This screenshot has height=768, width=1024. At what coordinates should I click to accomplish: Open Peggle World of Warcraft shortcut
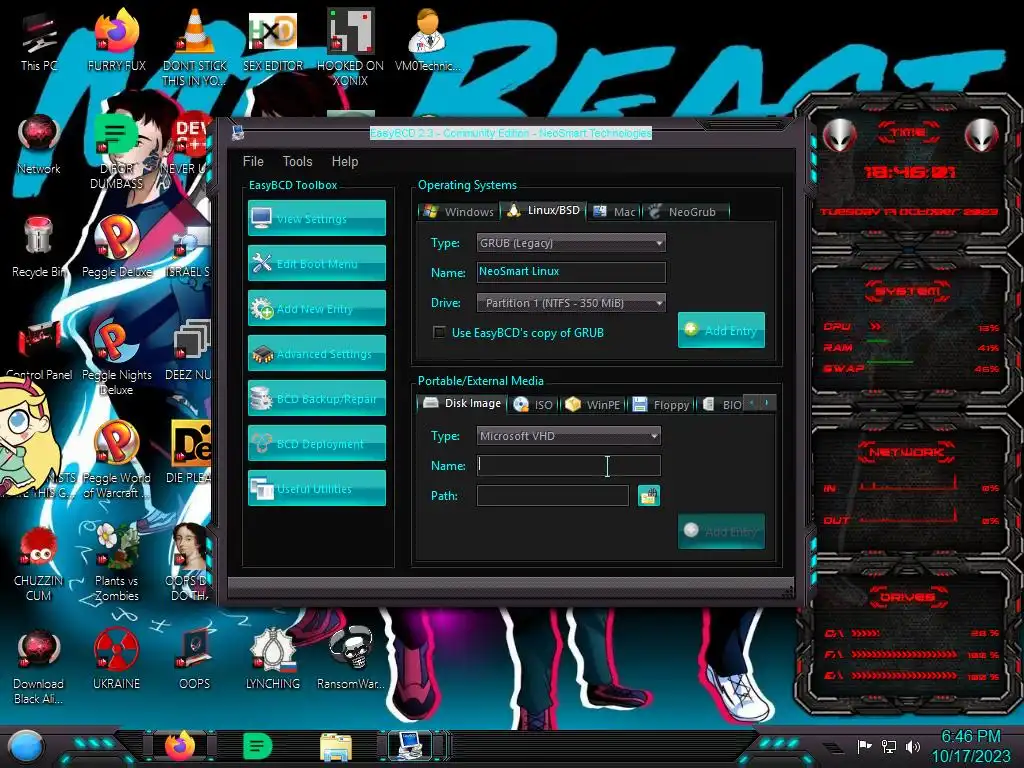point(116,460)
